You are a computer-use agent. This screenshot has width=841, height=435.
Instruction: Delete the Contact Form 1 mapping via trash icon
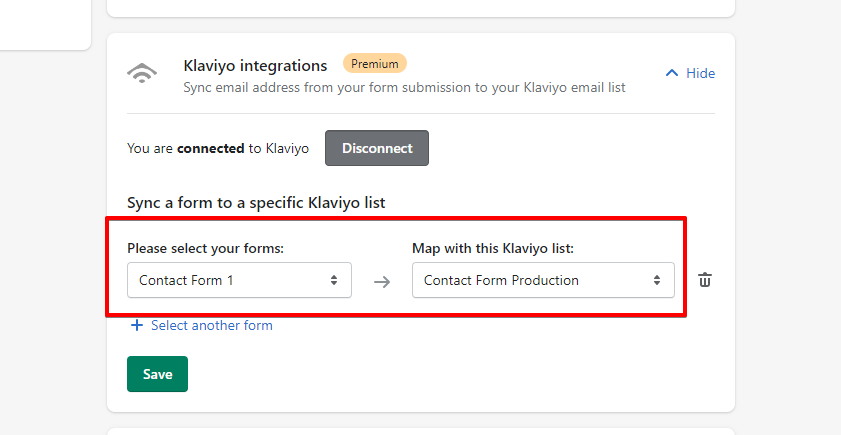tap(705, 280)
